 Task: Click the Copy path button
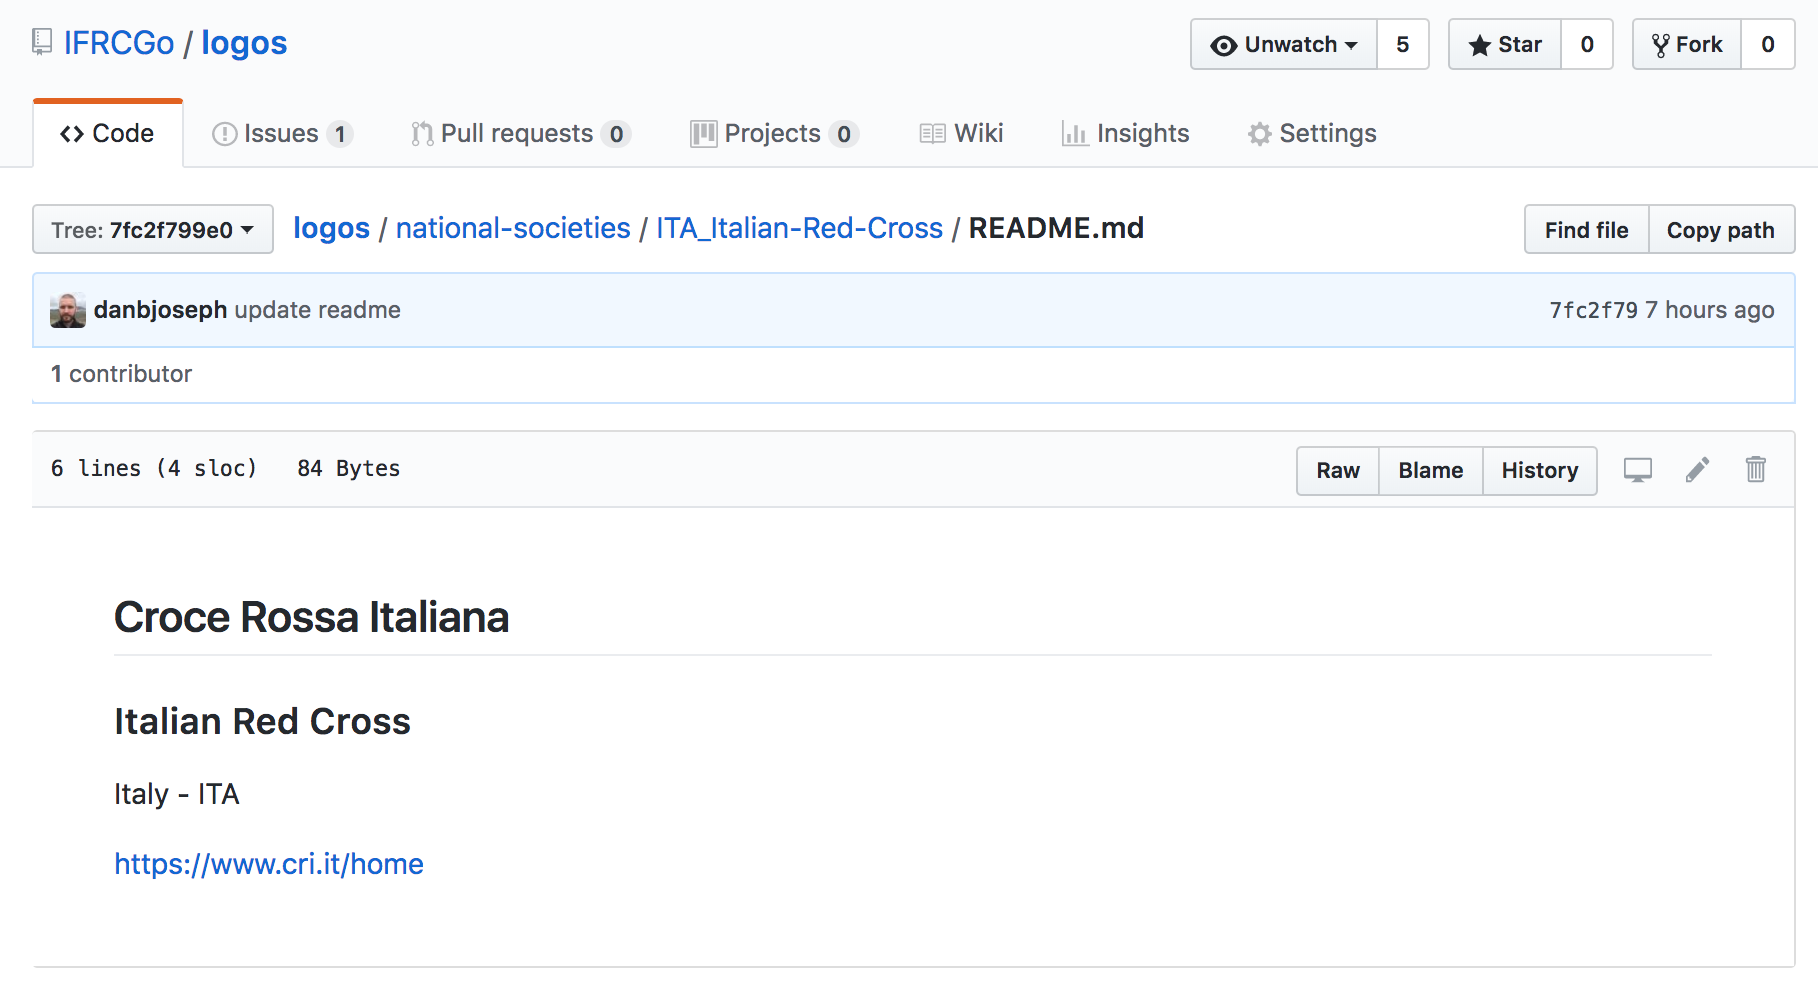[x=1721, y=230]
